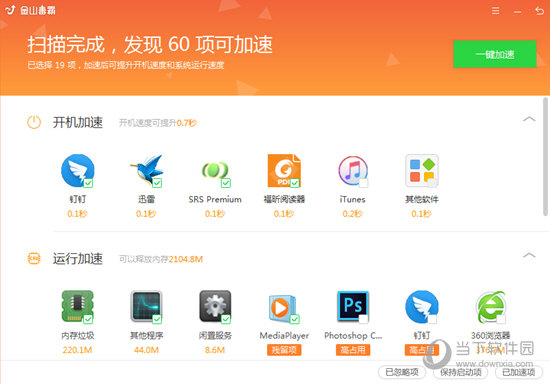Check the 其他软件 checkbox
The width and height of the screenshot is (550, 384).
tap(432, 183)
